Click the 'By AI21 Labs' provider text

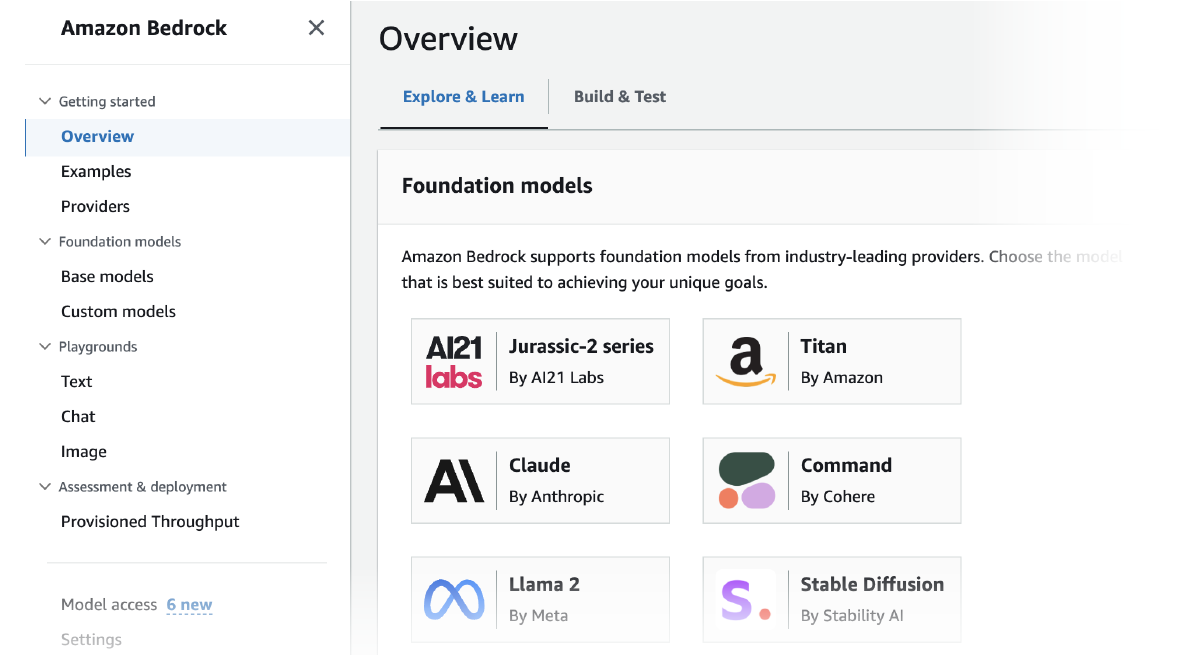point(557,378)
